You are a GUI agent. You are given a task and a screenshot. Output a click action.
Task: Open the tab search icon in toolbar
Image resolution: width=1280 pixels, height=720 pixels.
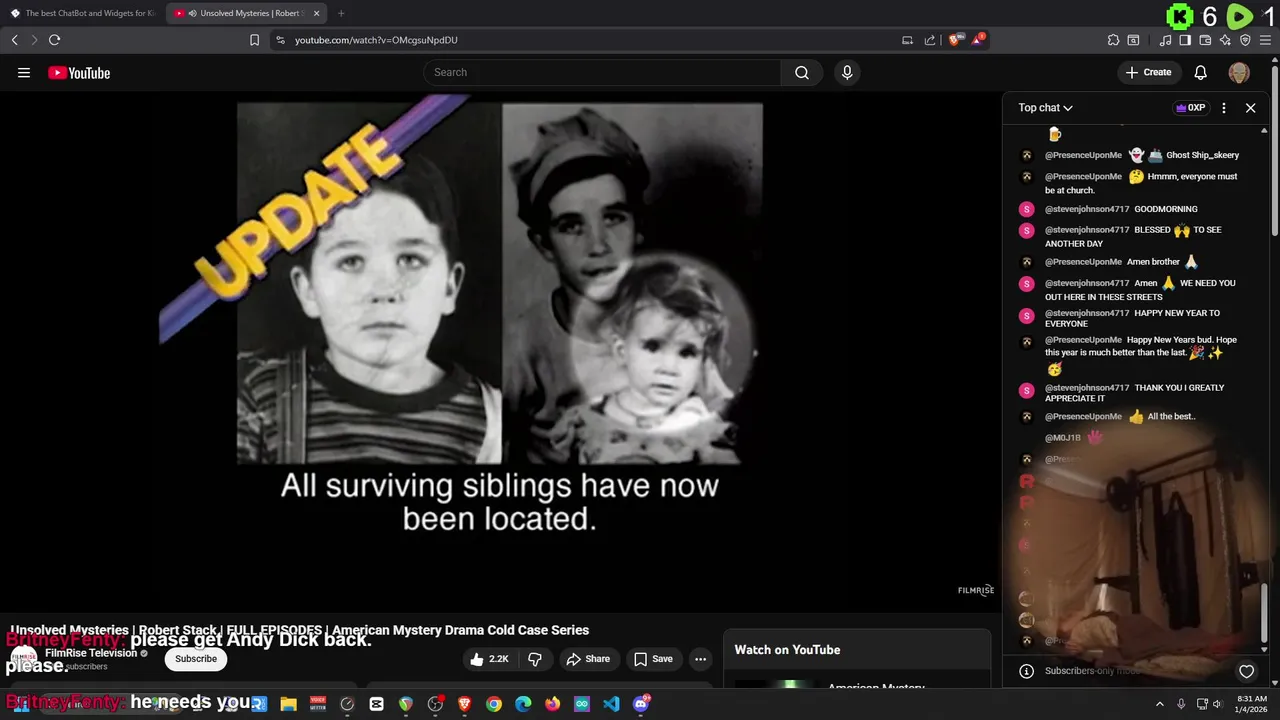[1133, 40]
